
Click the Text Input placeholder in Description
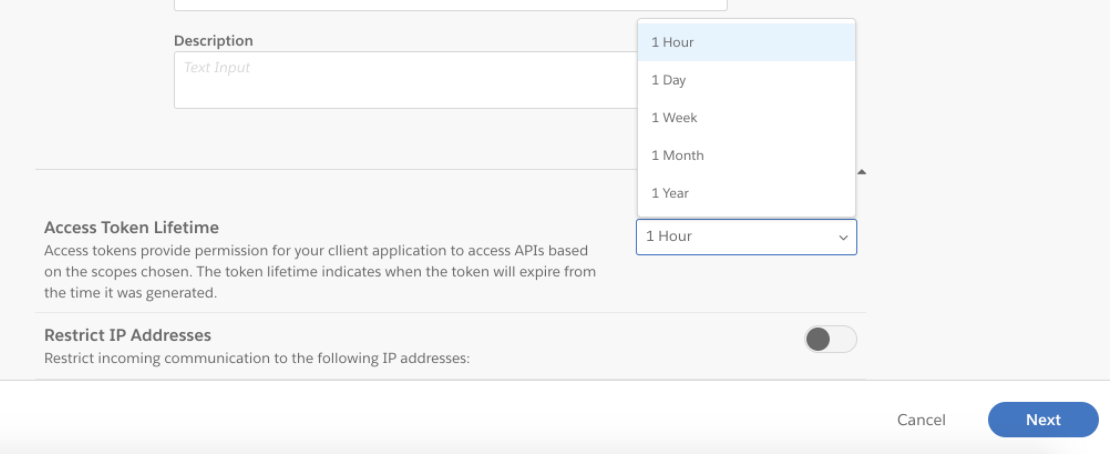[x=217, y=68]
